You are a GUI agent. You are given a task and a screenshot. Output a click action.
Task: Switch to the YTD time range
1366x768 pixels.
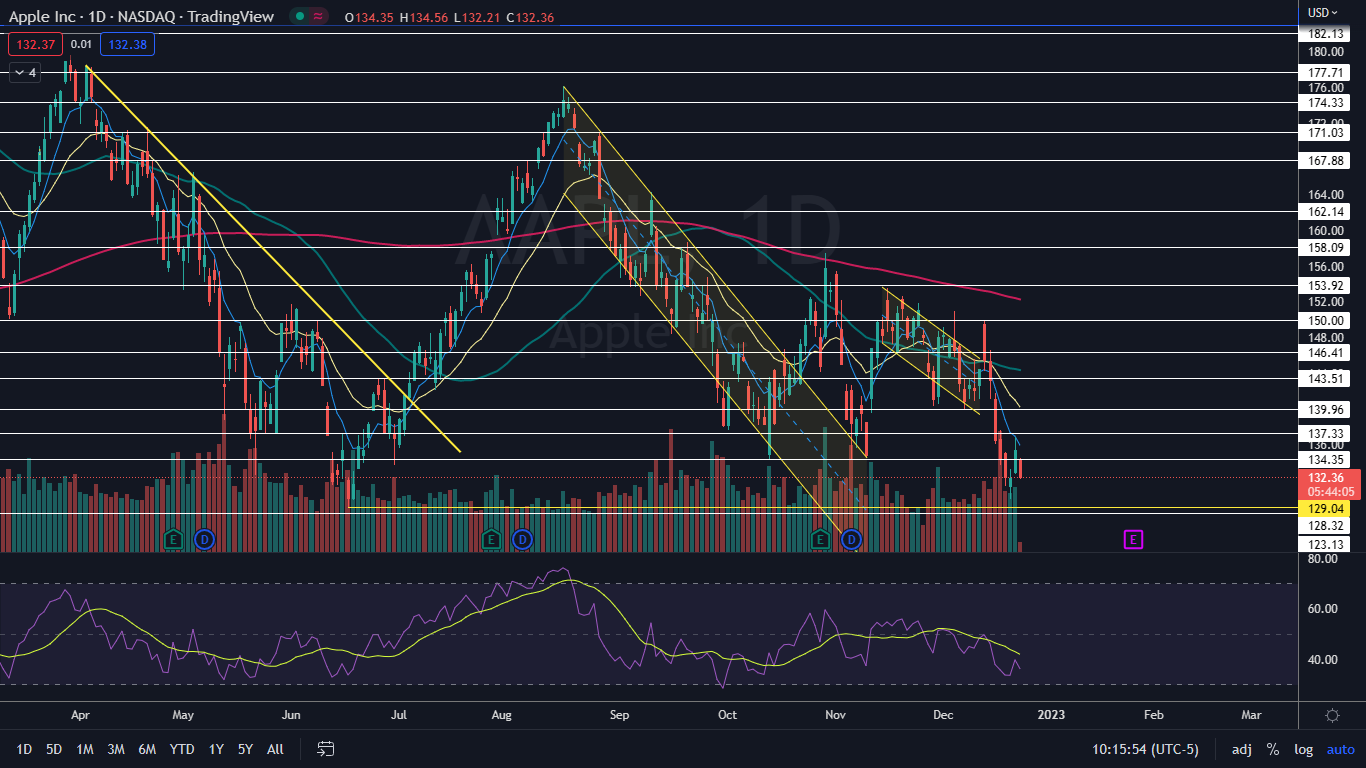point(182,749)
